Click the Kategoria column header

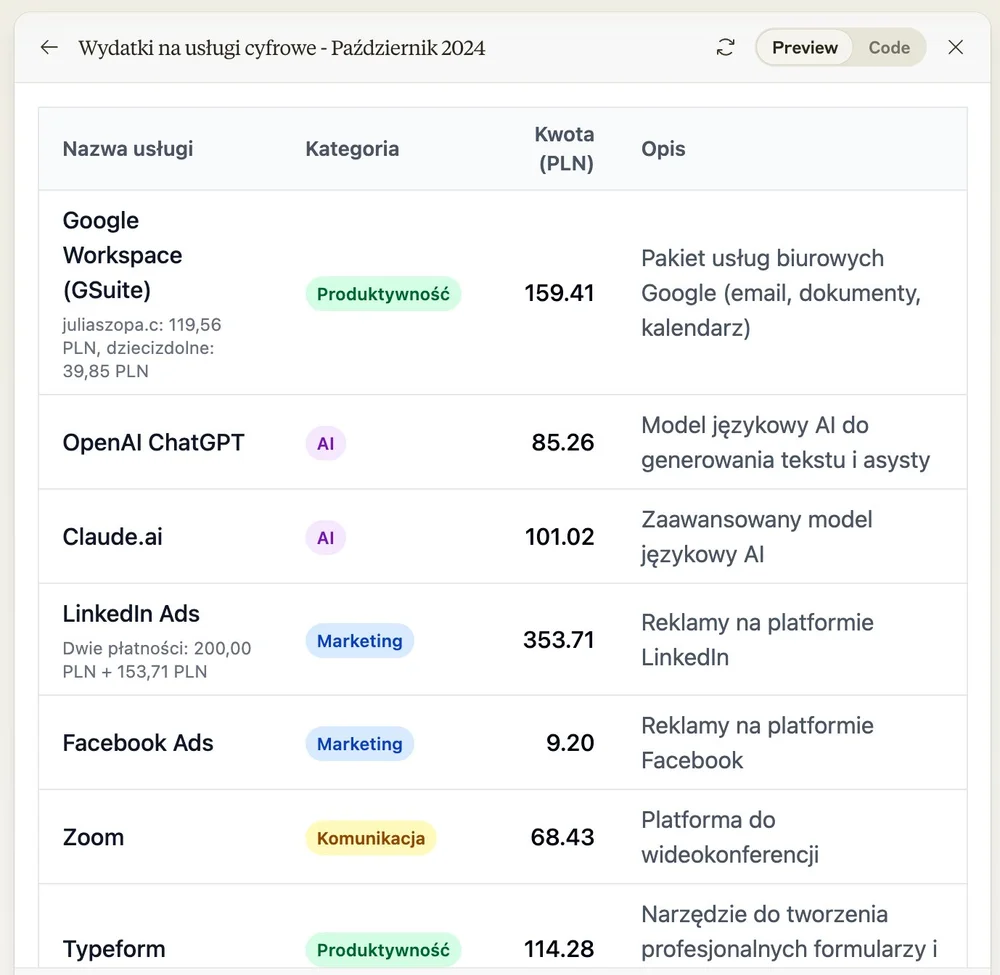[x=352, y=149]
